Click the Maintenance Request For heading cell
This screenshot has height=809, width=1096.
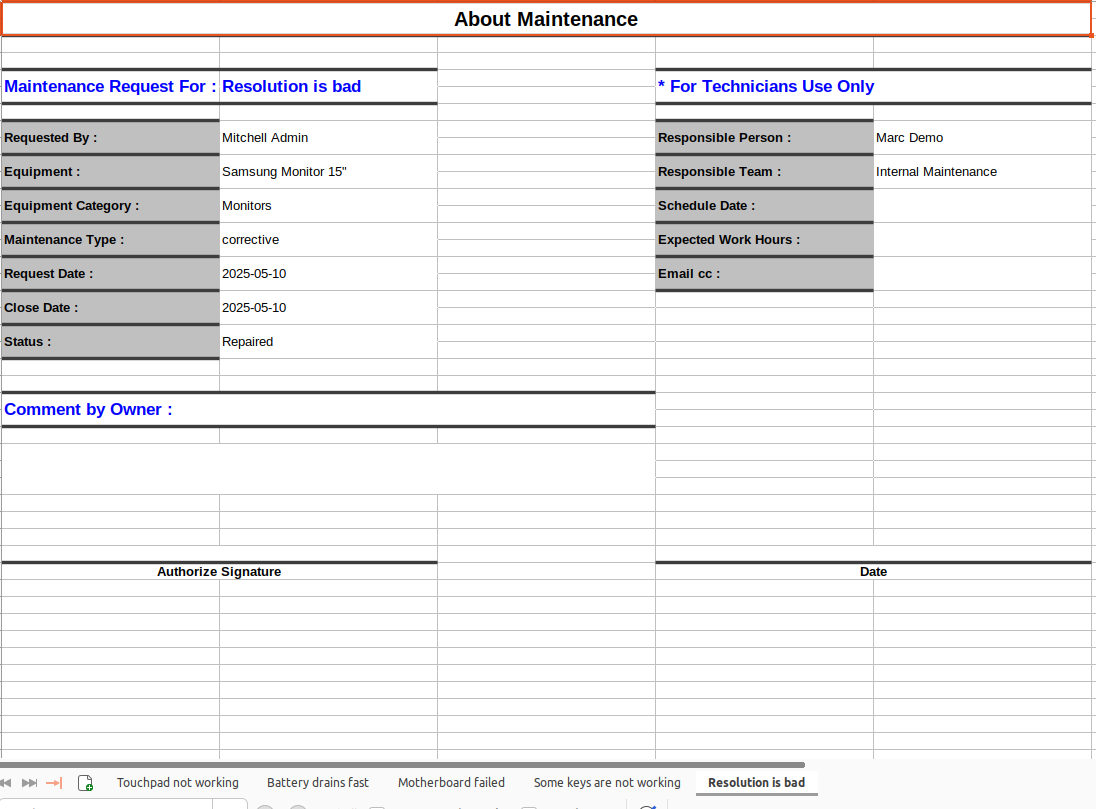[x=110, y=87]
